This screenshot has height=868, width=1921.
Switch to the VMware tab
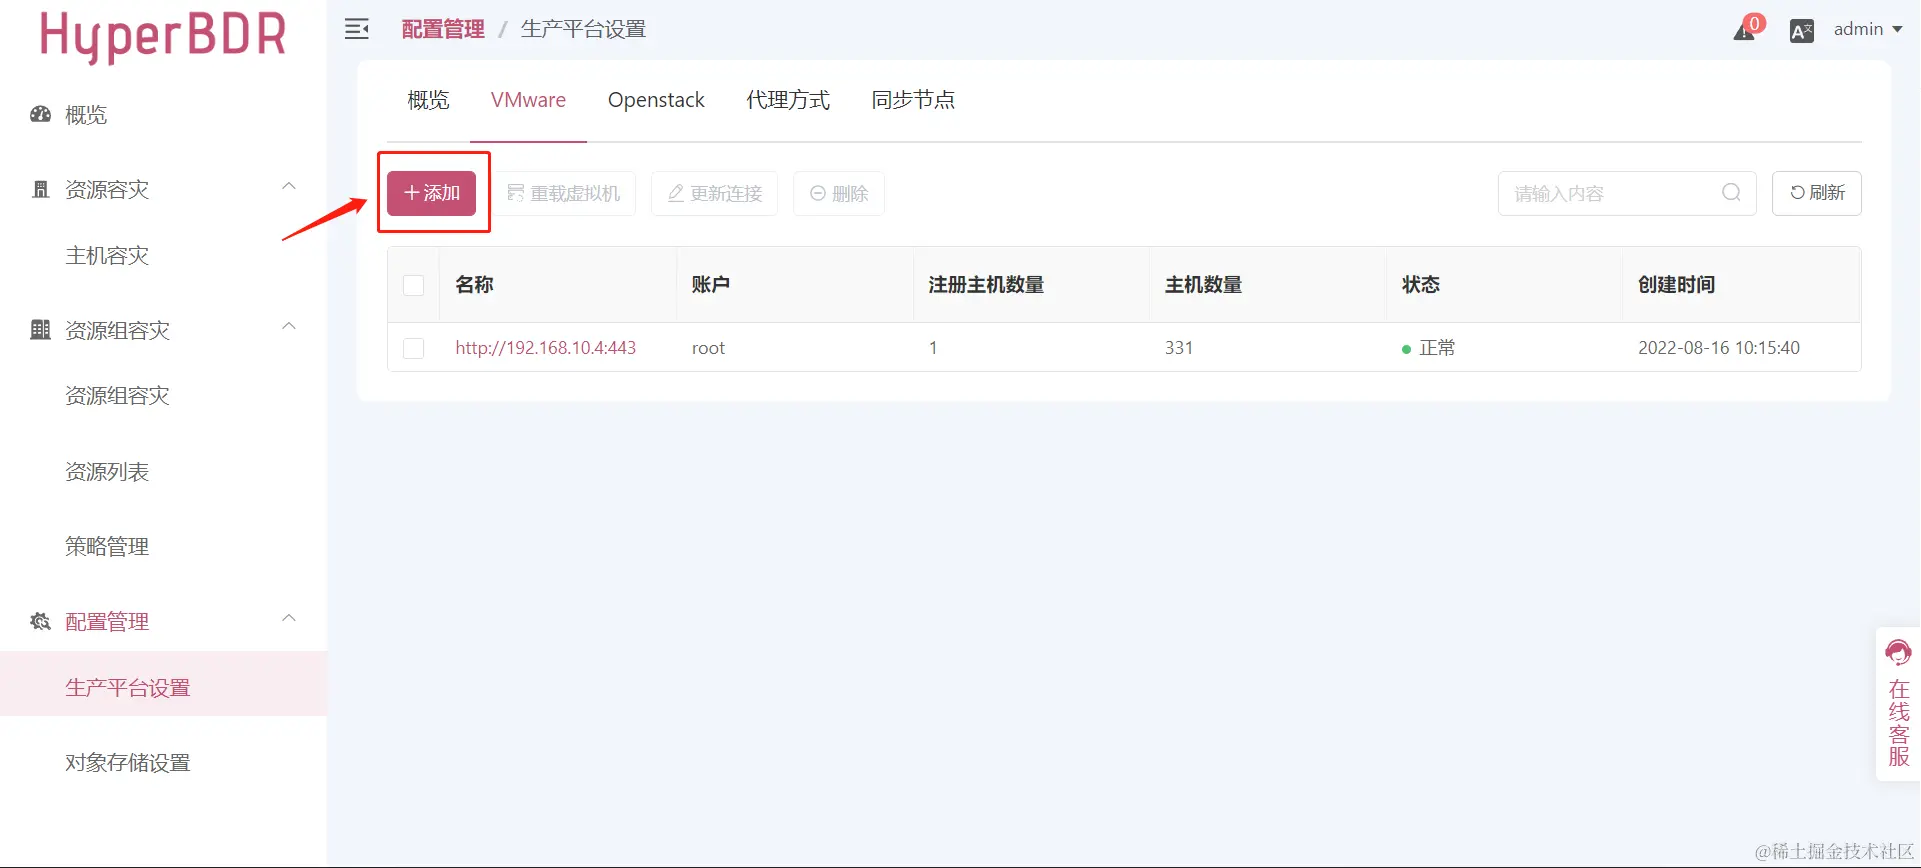(x=528, y=100)
